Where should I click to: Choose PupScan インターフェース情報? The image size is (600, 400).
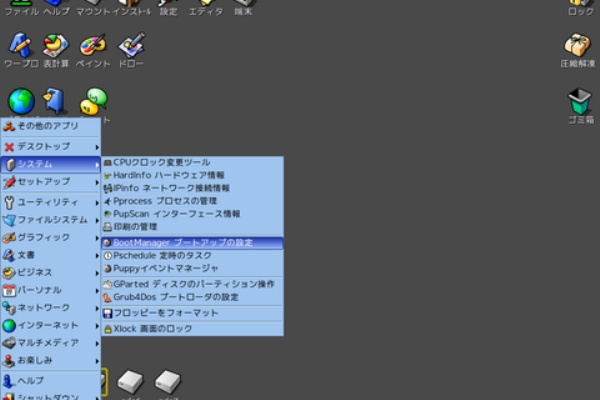(192, 214)
